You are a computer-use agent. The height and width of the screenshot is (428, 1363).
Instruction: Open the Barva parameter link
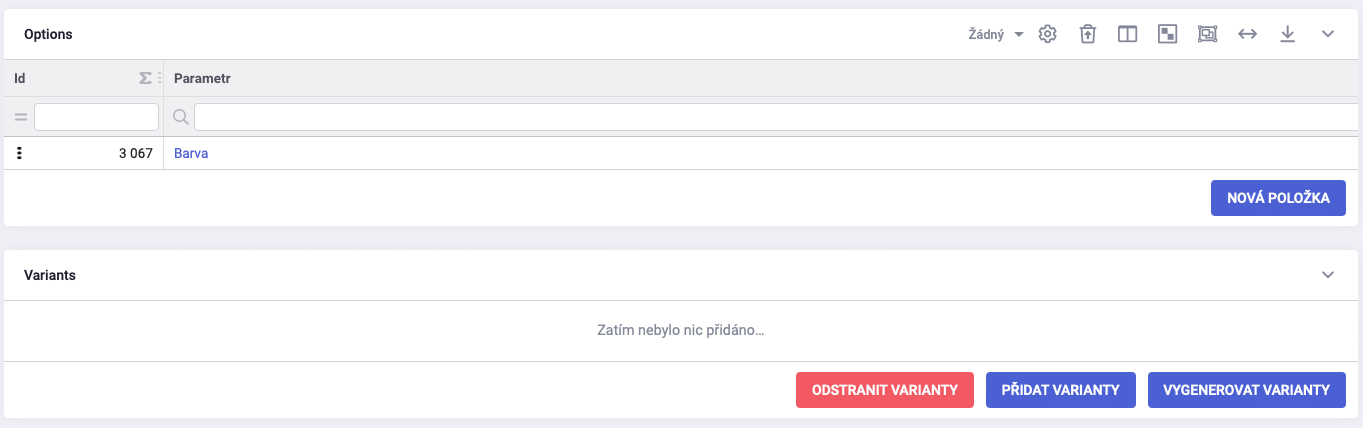pos(191,154)
